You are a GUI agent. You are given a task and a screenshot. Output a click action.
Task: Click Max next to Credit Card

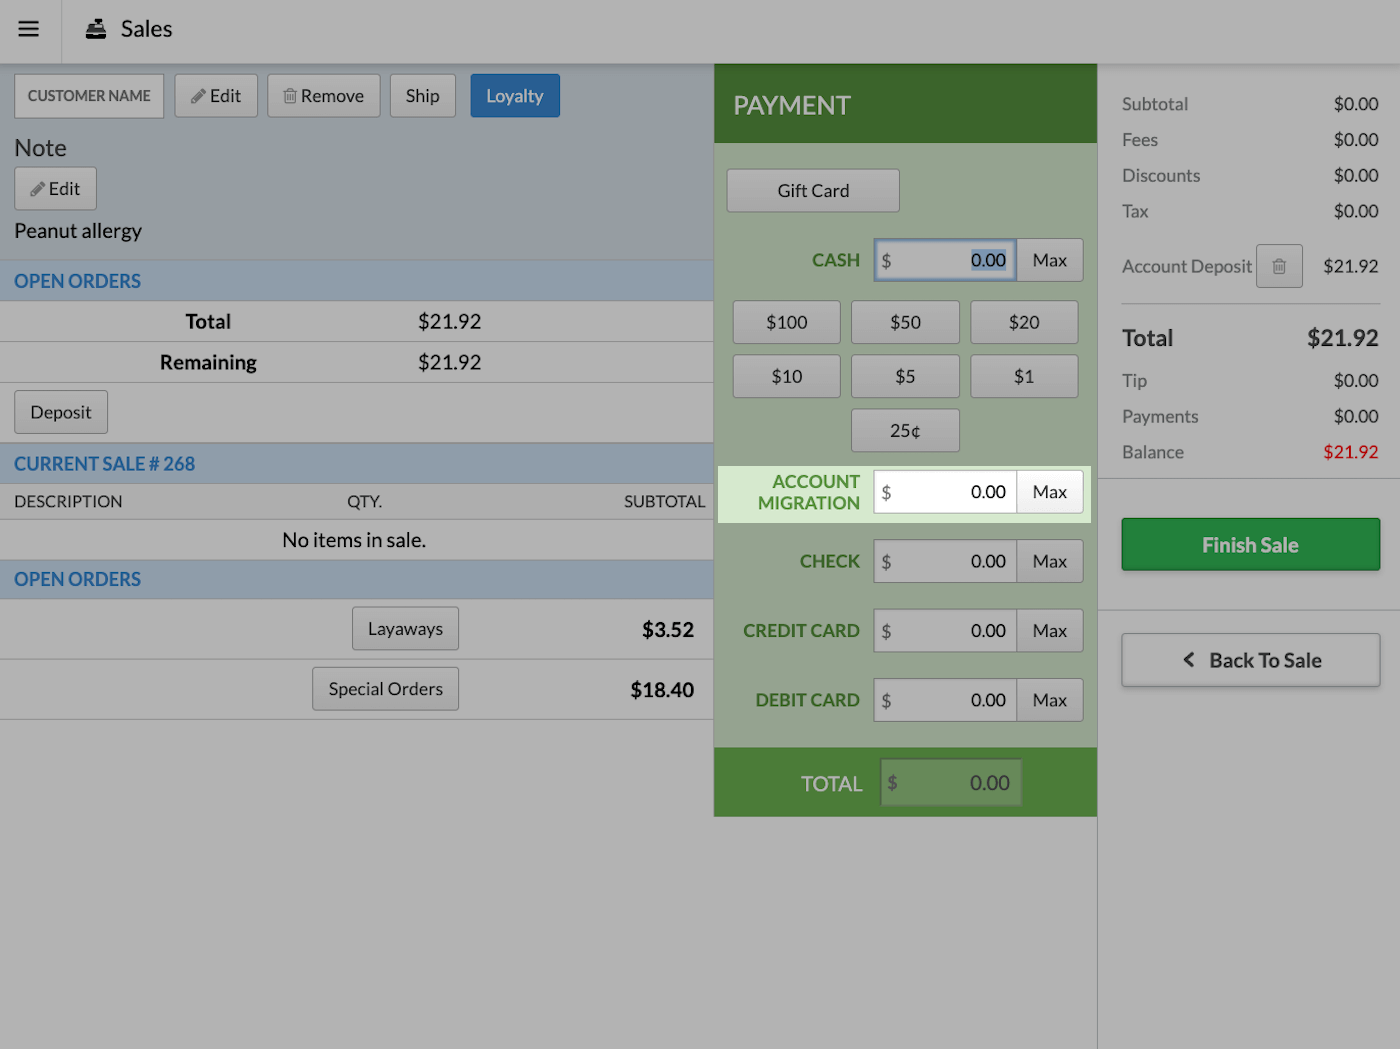click(1049, 630)
